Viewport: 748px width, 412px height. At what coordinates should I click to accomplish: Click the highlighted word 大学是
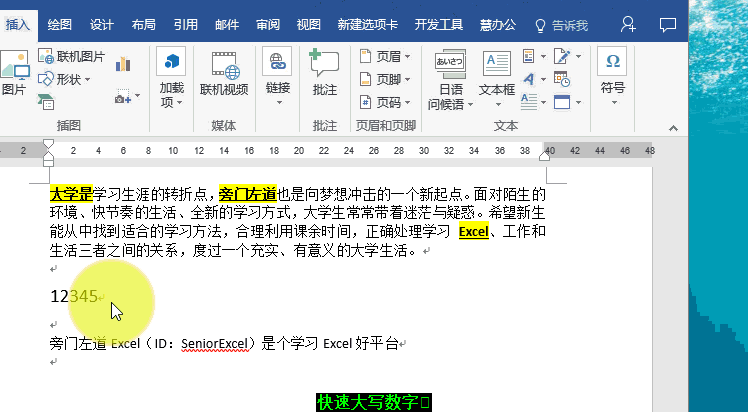71,194
